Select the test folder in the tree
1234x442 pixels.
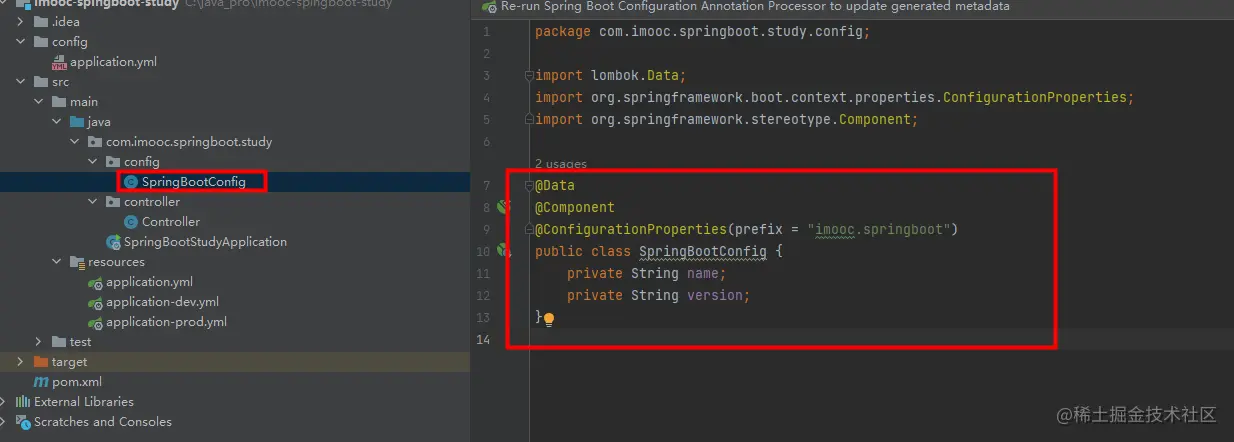(x=81, y=342)
